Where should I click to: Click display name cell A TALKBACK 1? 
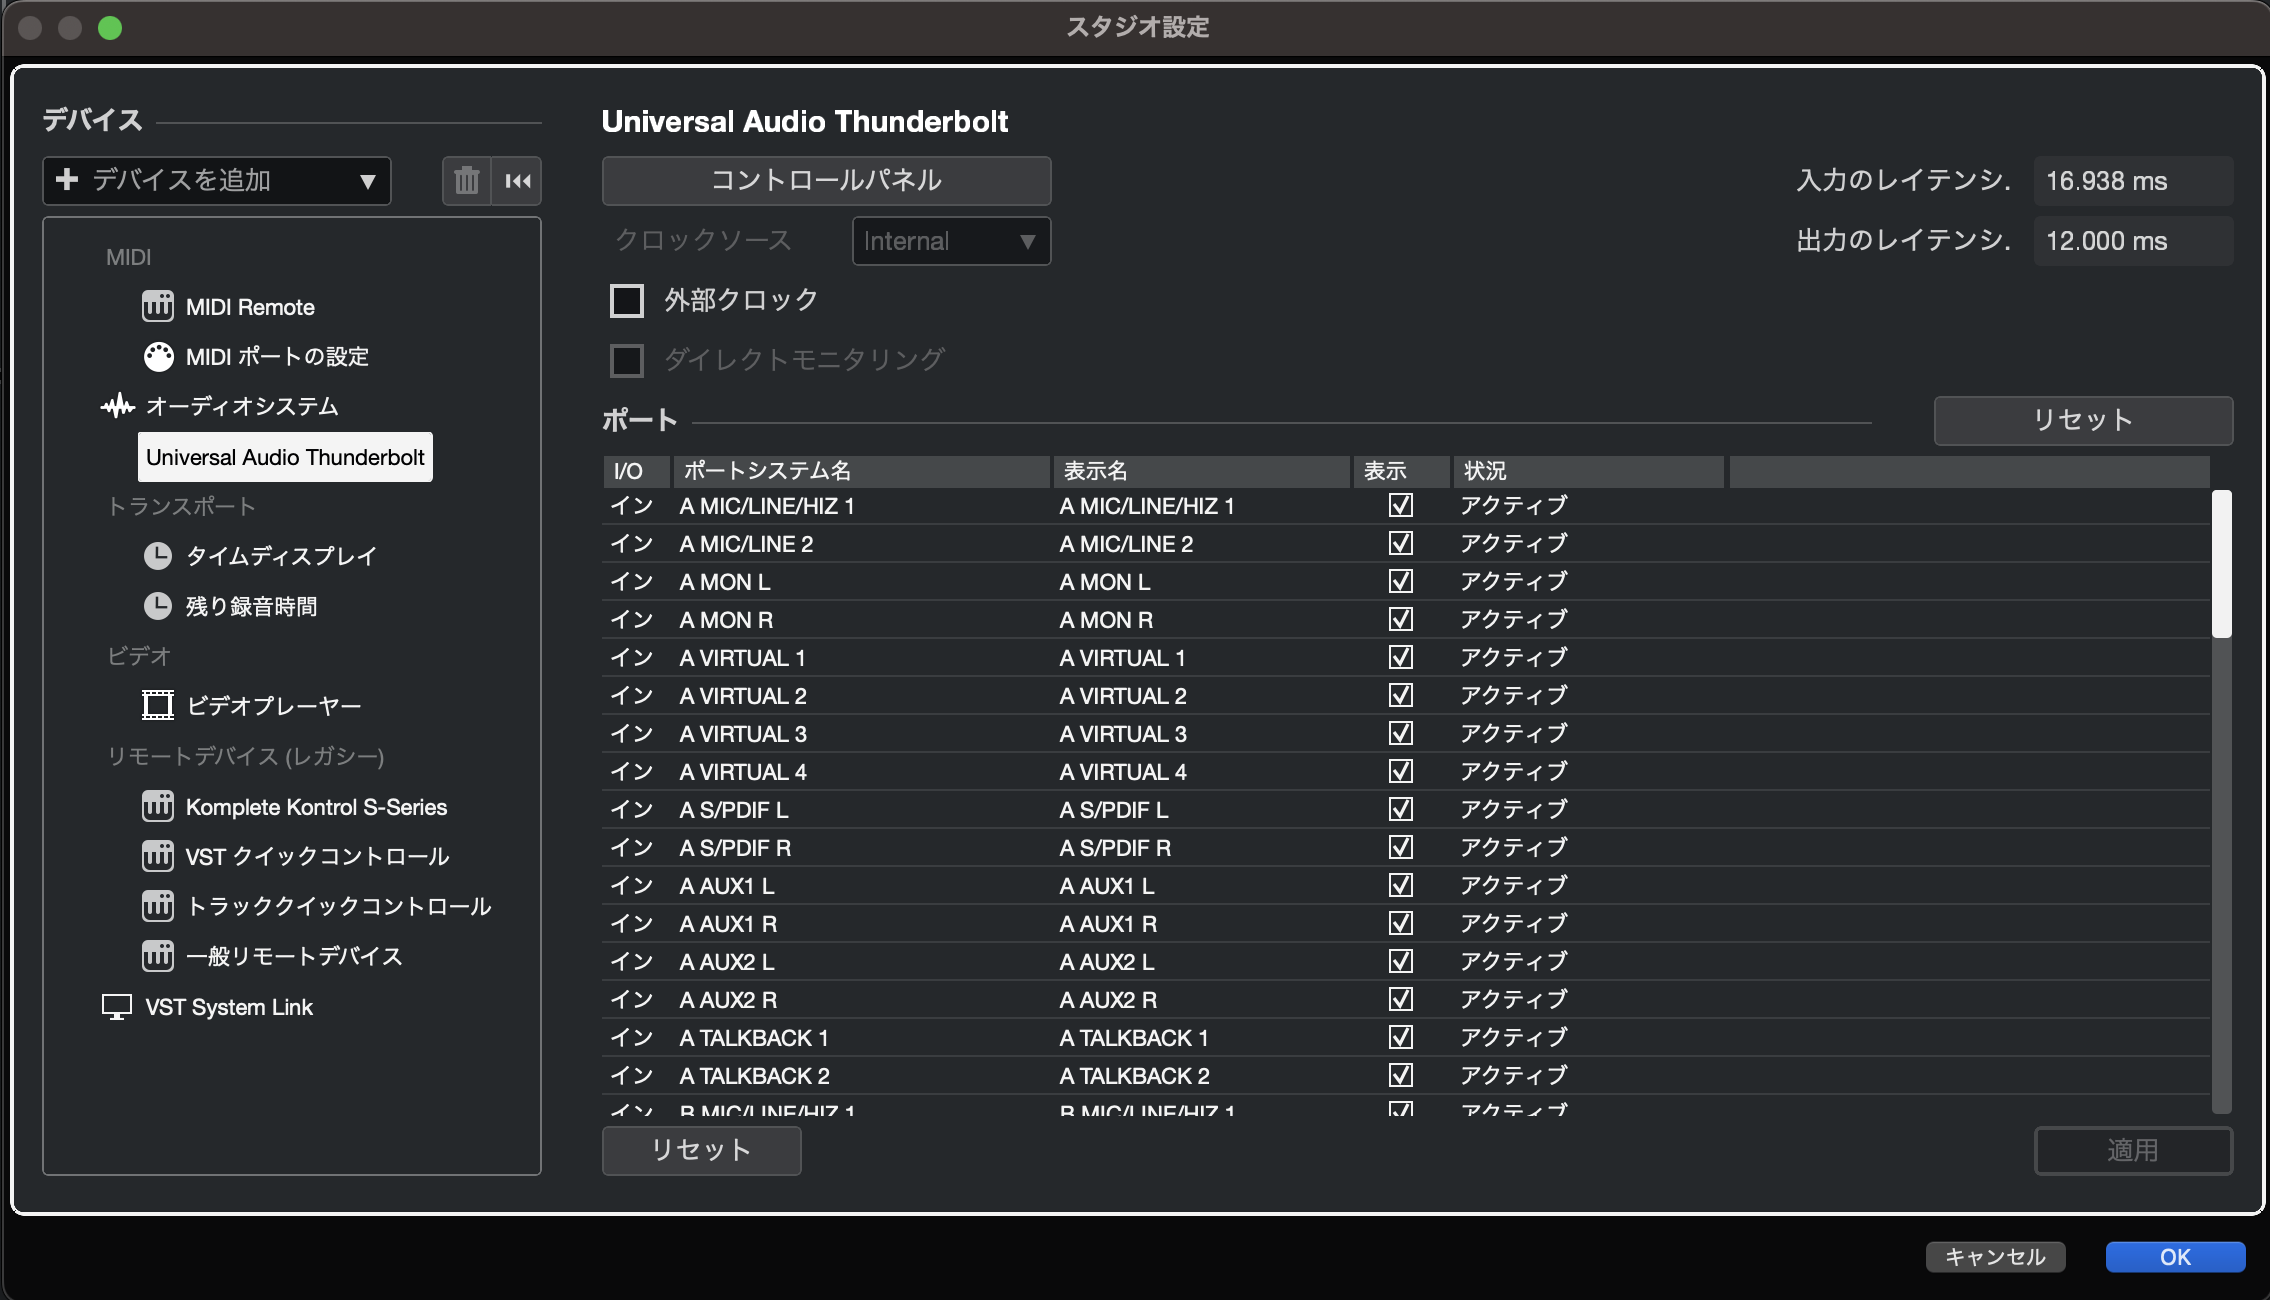[x=1134, y=1038]
